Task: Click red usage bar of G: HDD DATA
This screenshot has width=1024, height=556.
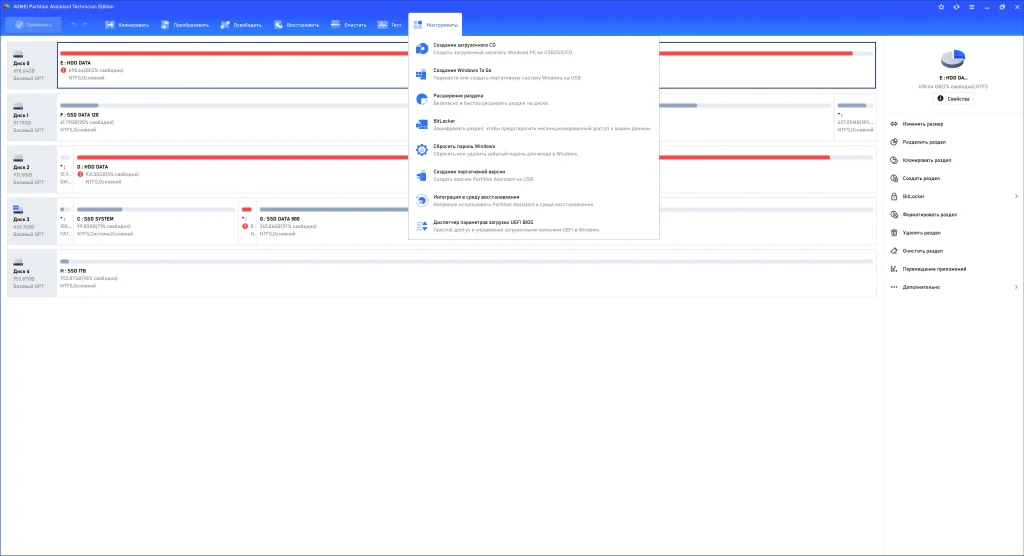Action: click(x=453, y=157)
